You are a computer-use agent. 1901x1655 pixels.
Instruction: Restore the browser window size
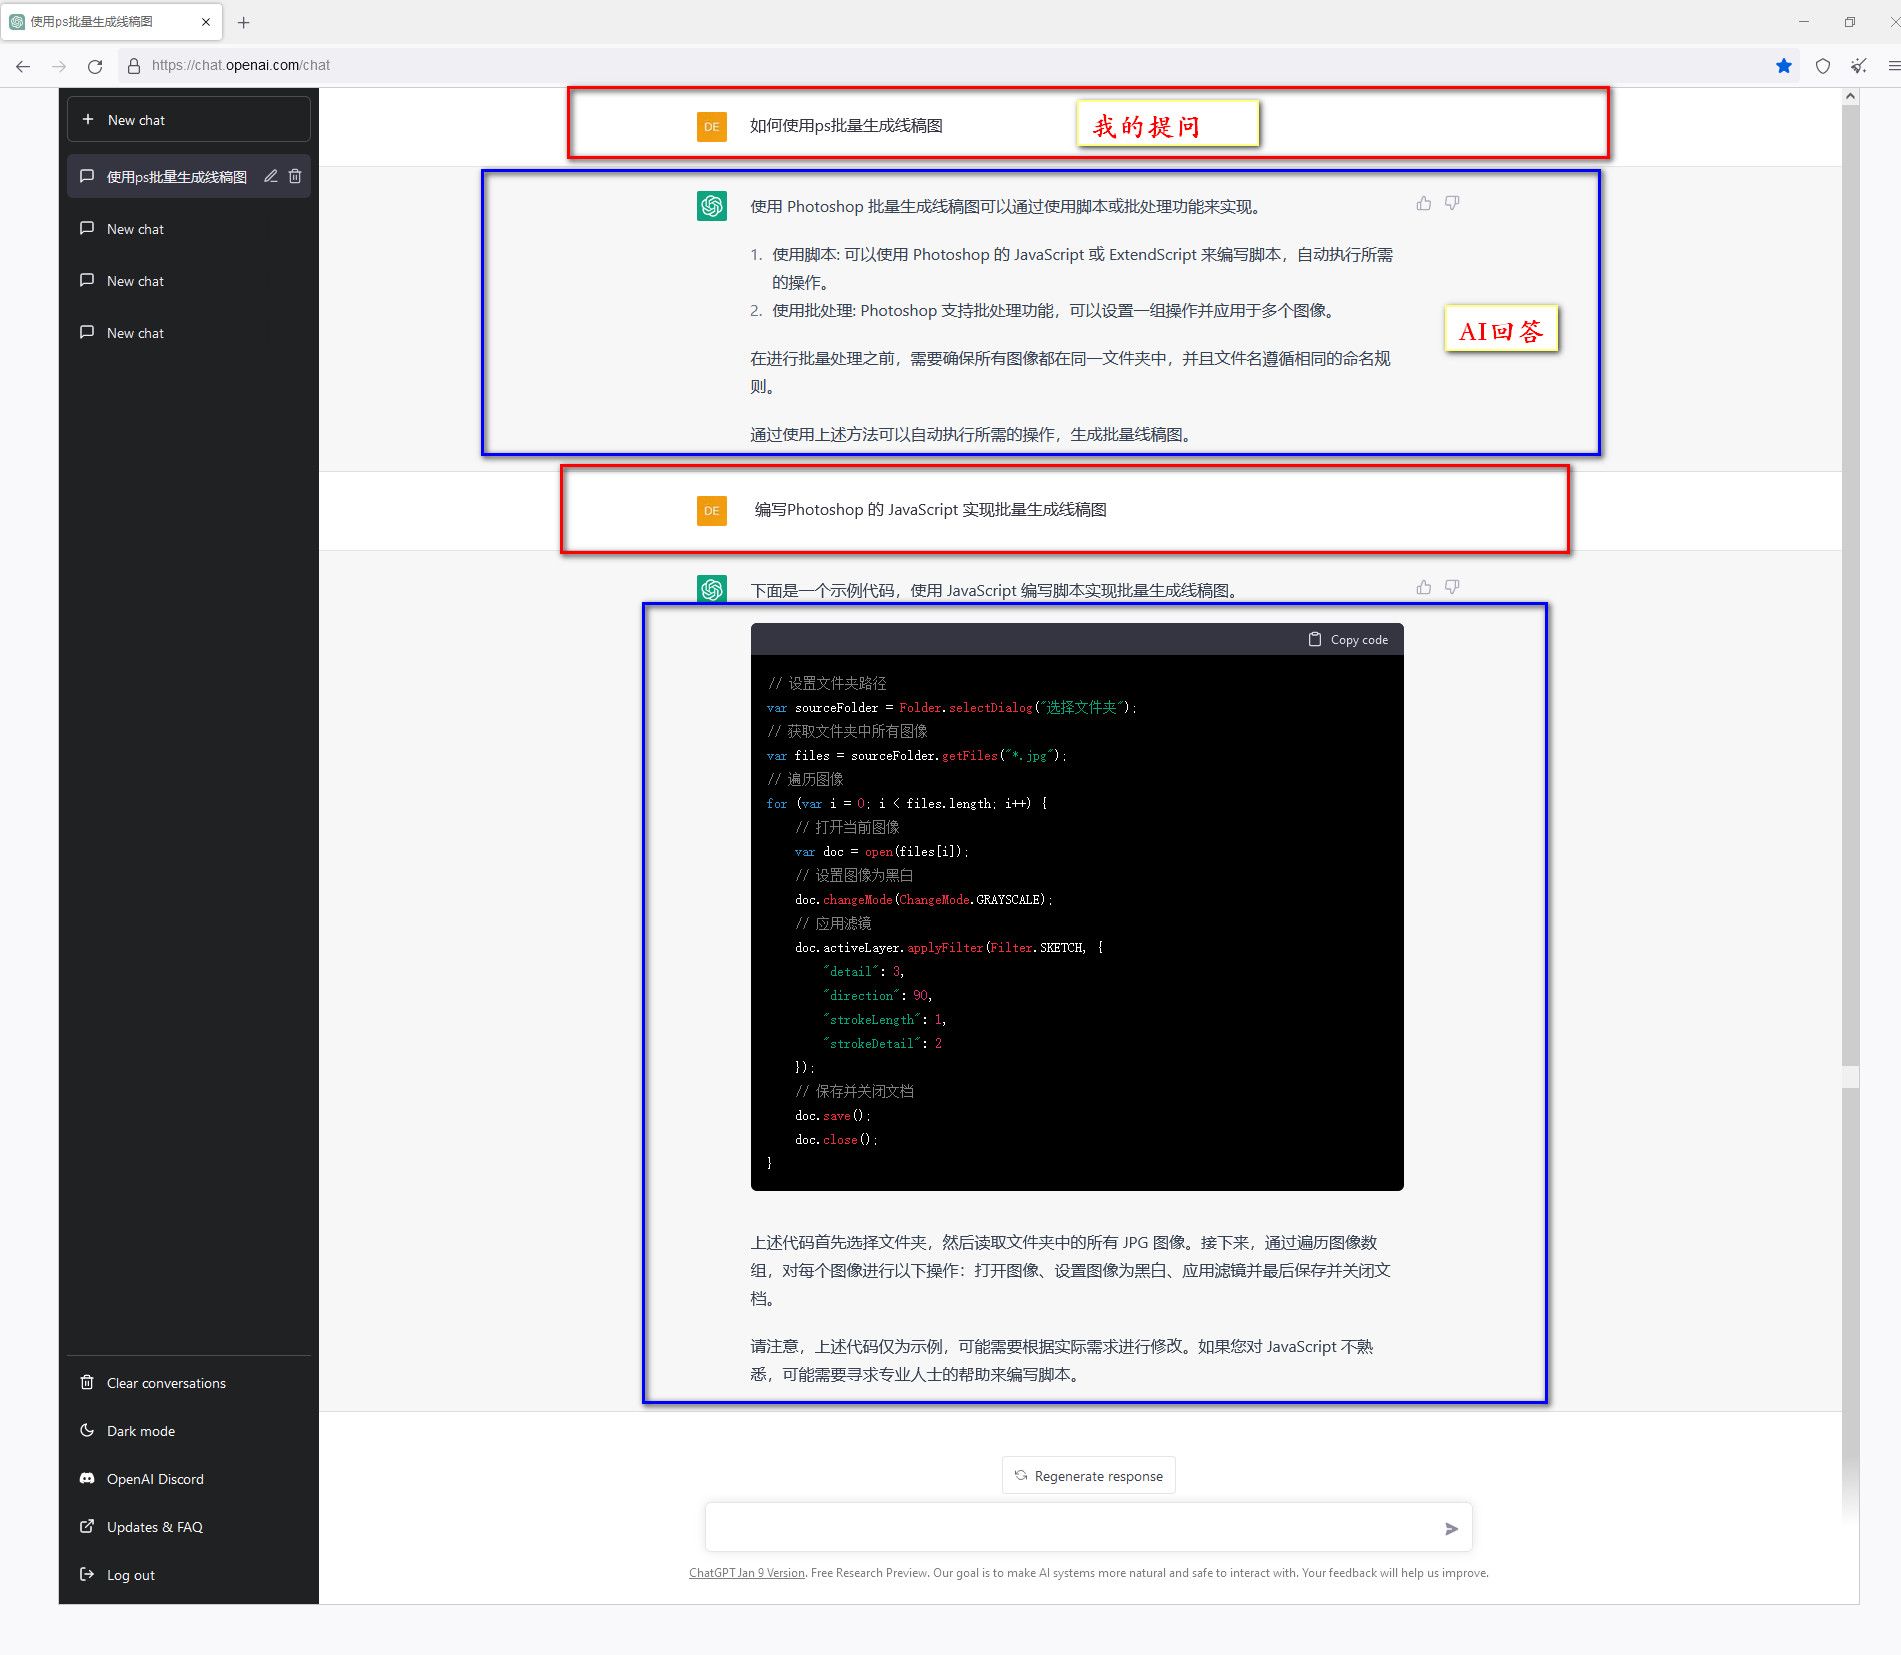pyautogui.click(x=1850, y=22)
